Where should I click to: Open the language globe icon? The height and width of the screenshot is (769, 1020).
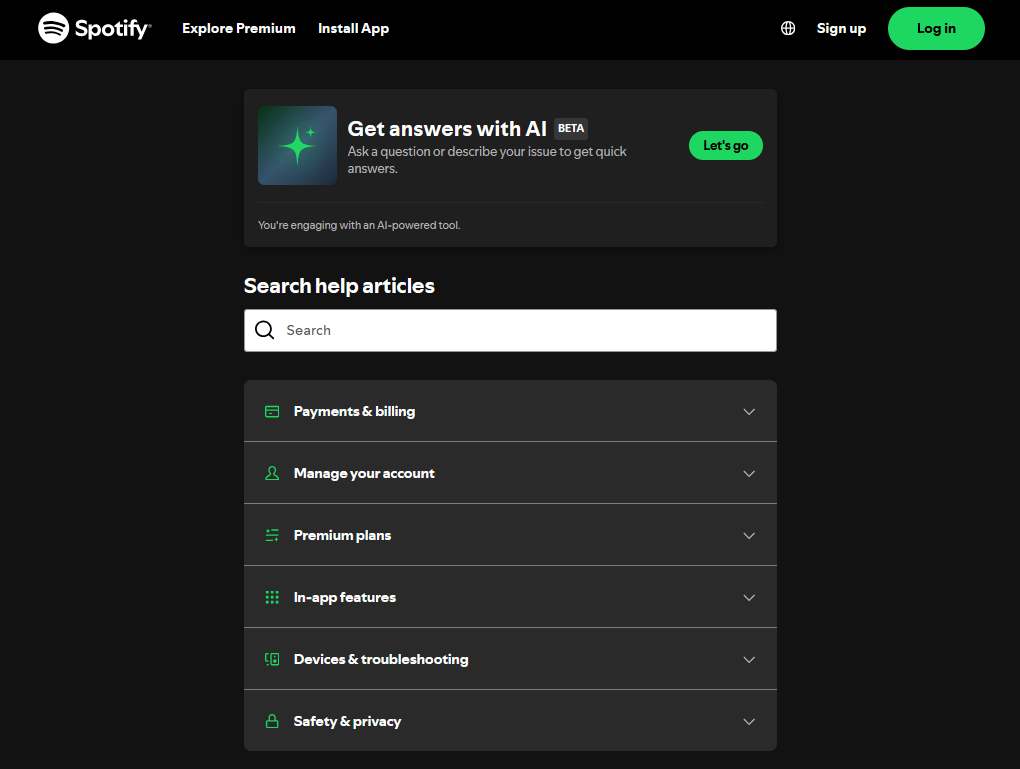pyautogui.click(x=788, y=28)
